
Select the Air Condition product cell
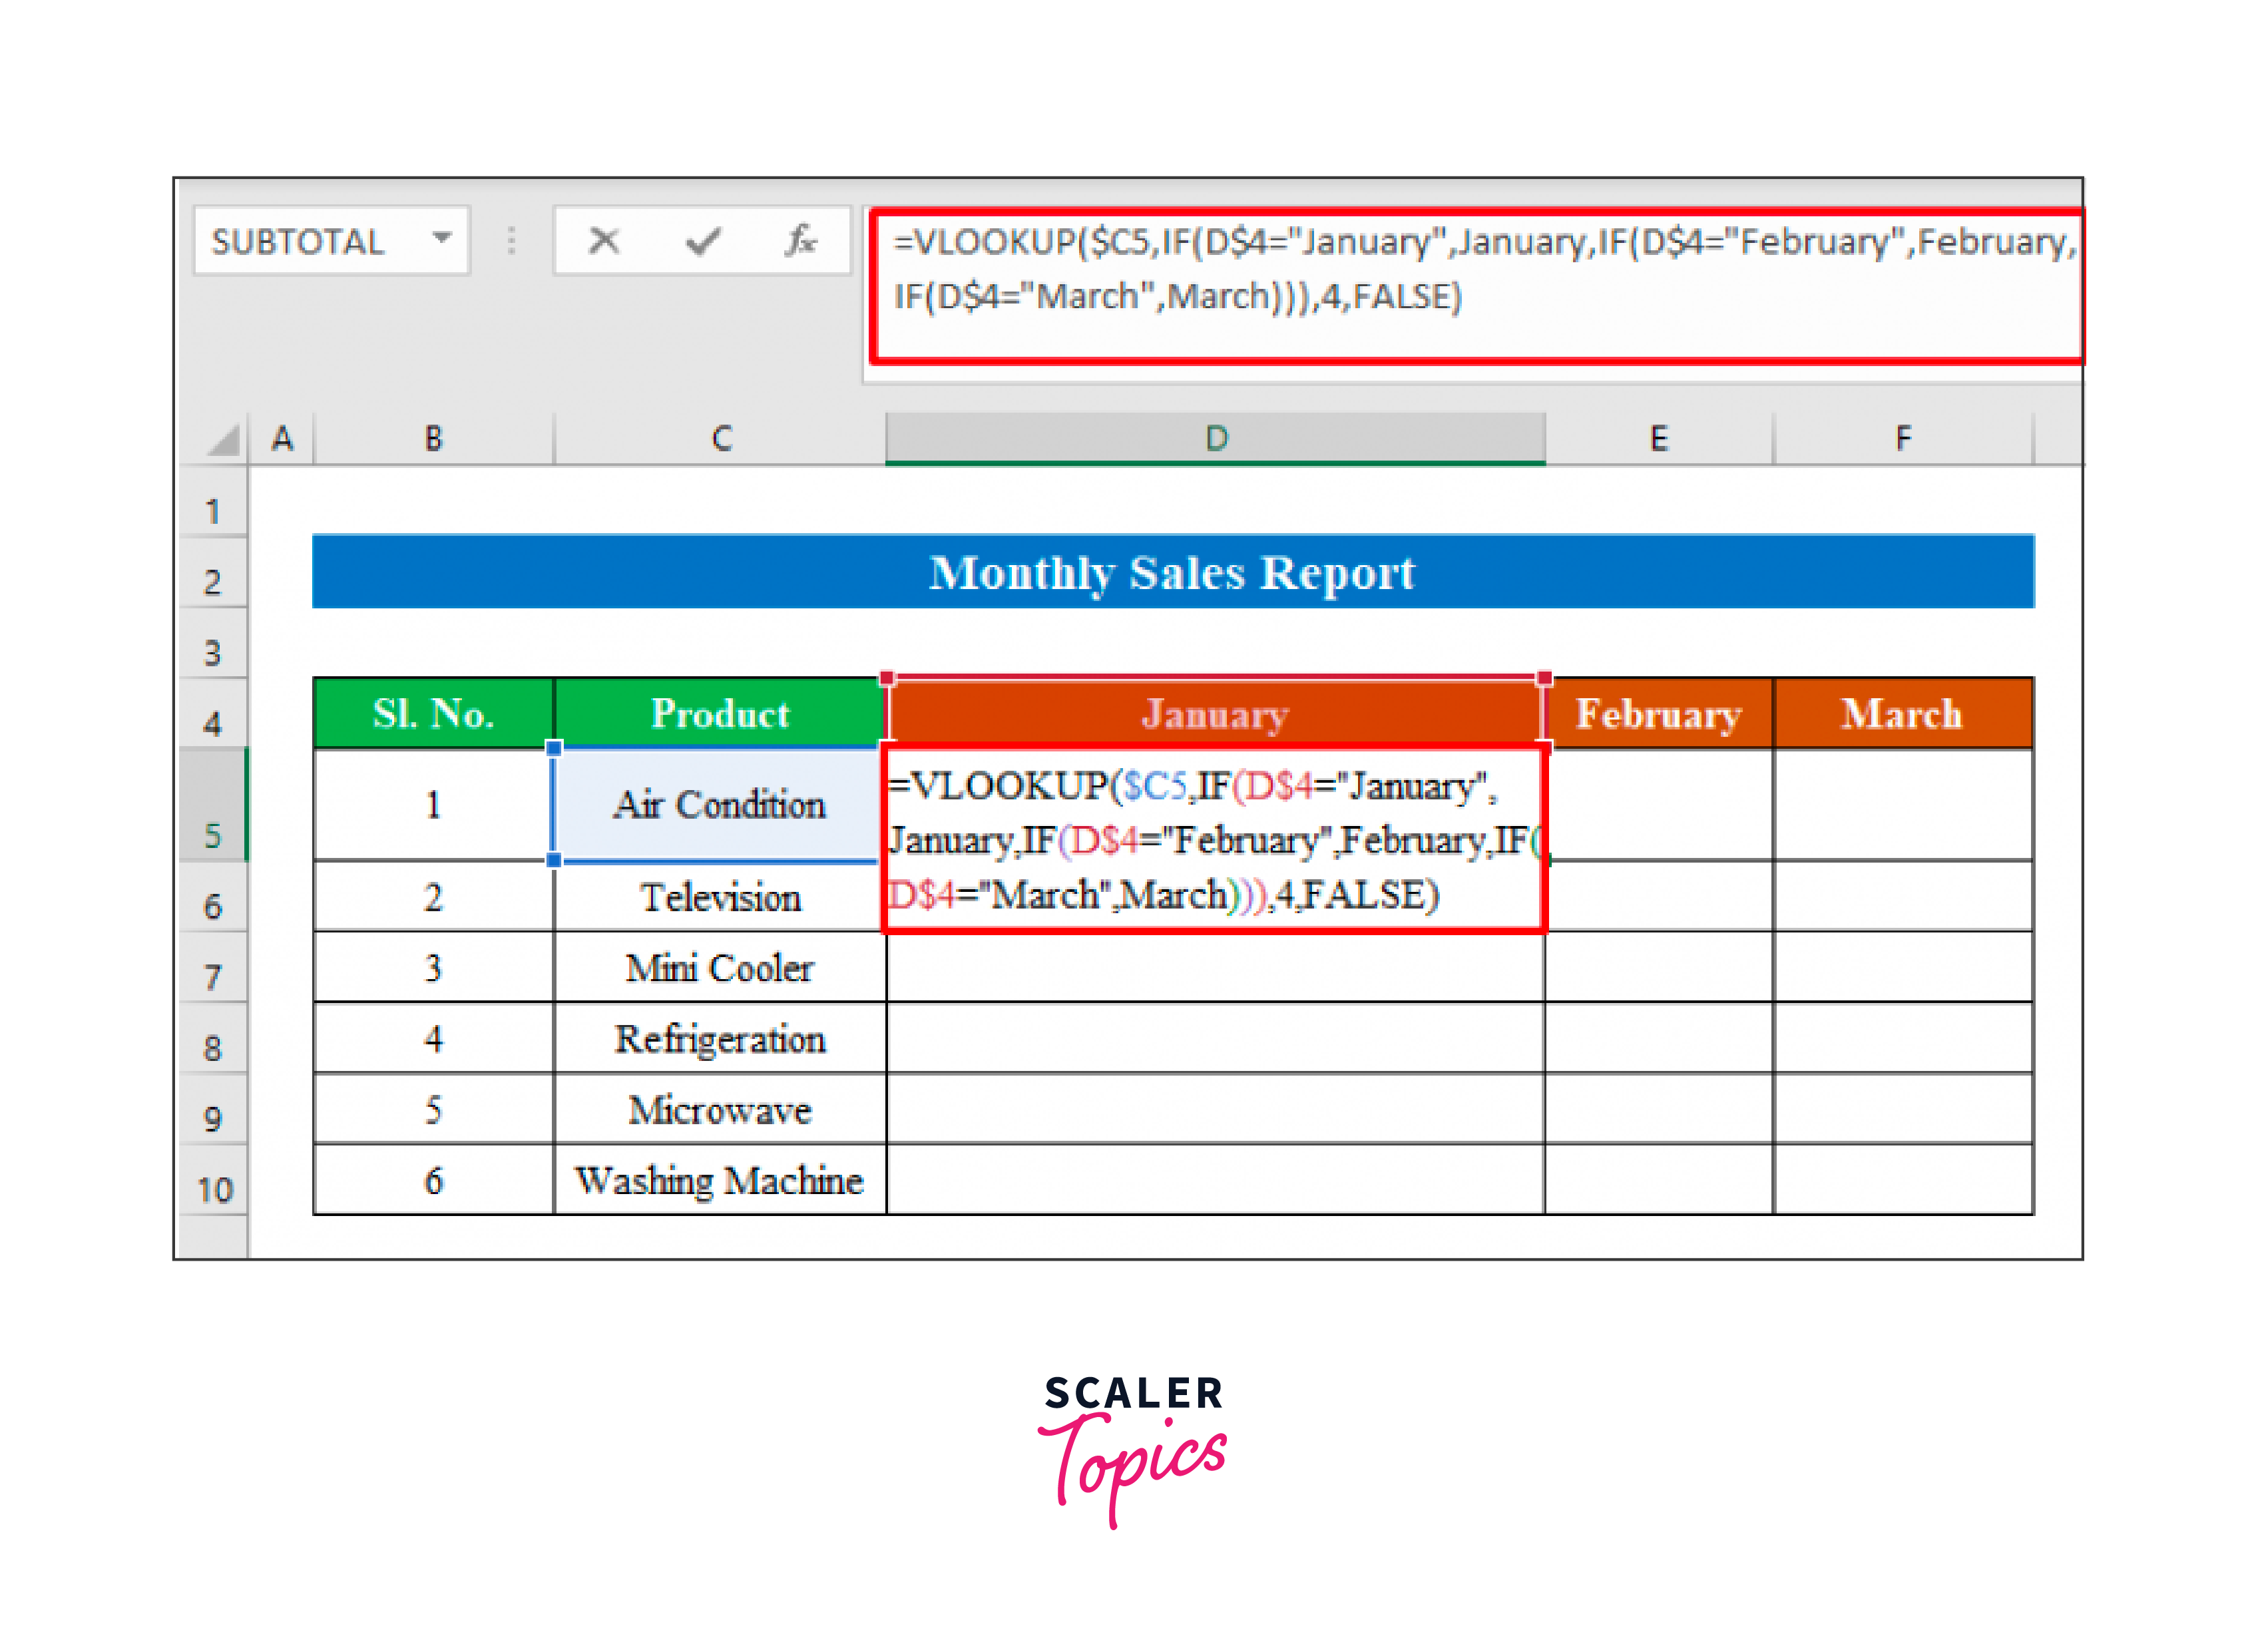coord(720,805)
